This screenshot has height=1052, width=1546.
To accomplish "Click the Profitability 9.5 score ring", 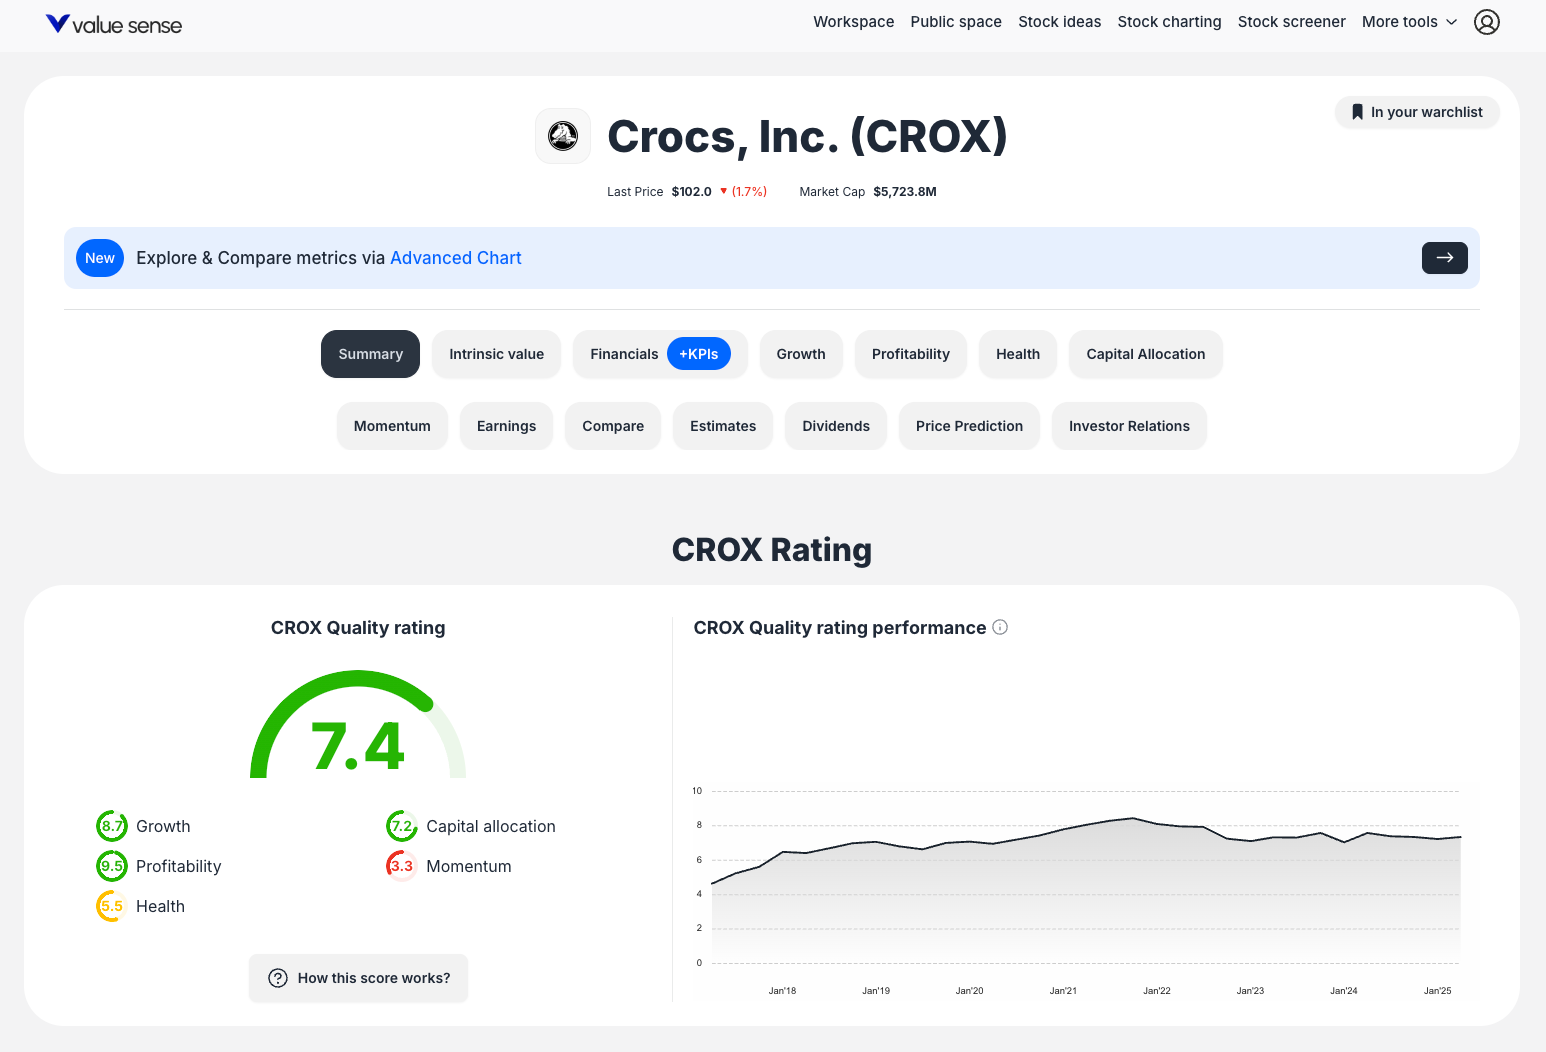I will (112, 866).
